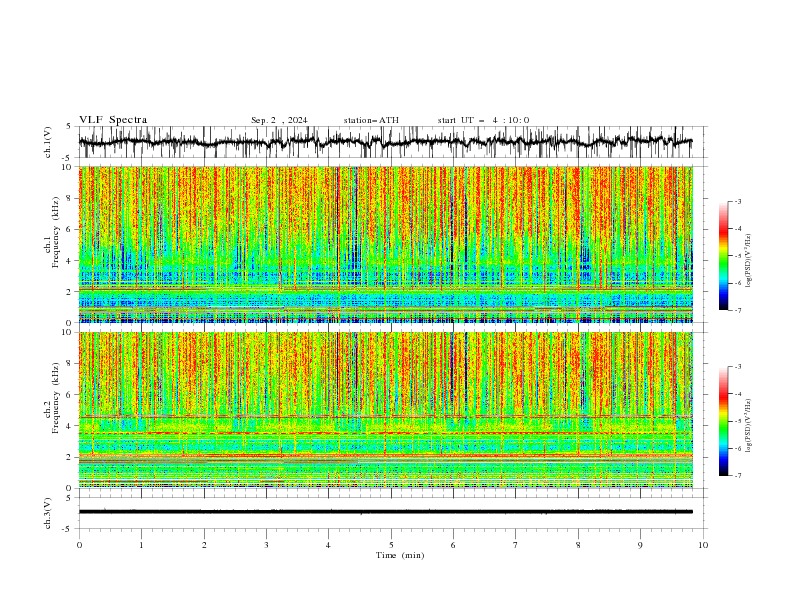Click time-axis tick label "1"
Viewport: 792px width, 612px height.
click(x=141, y=545)
